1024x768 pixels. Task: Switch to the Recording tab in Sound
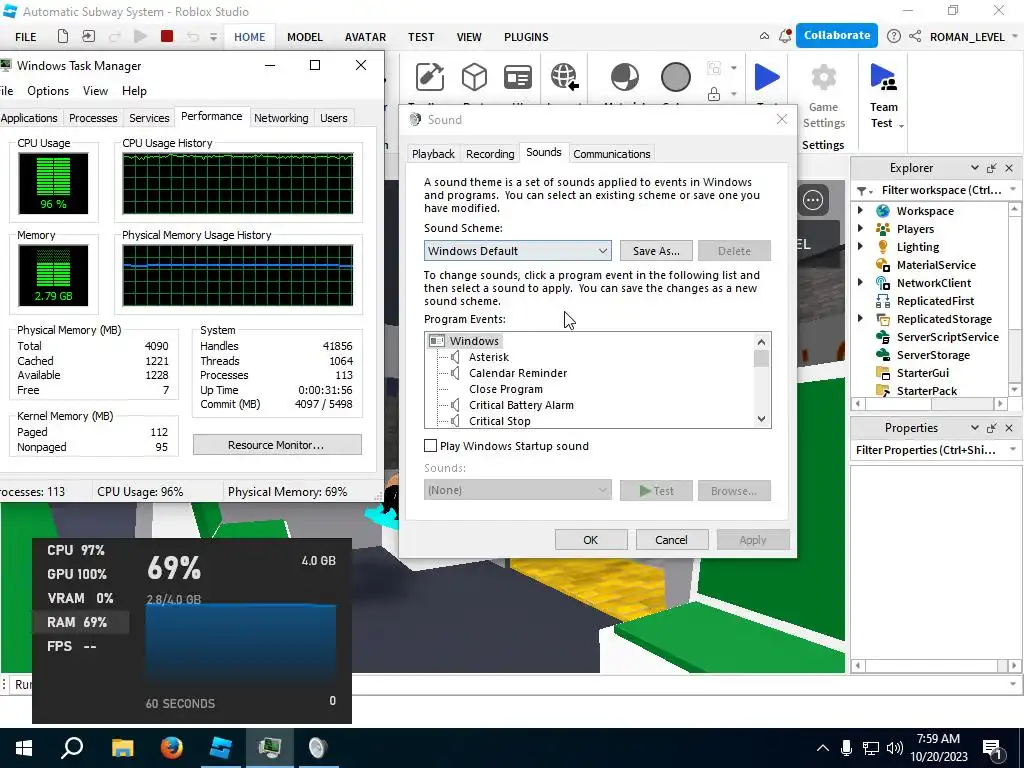pyautogui.click(x=490, y=154)
